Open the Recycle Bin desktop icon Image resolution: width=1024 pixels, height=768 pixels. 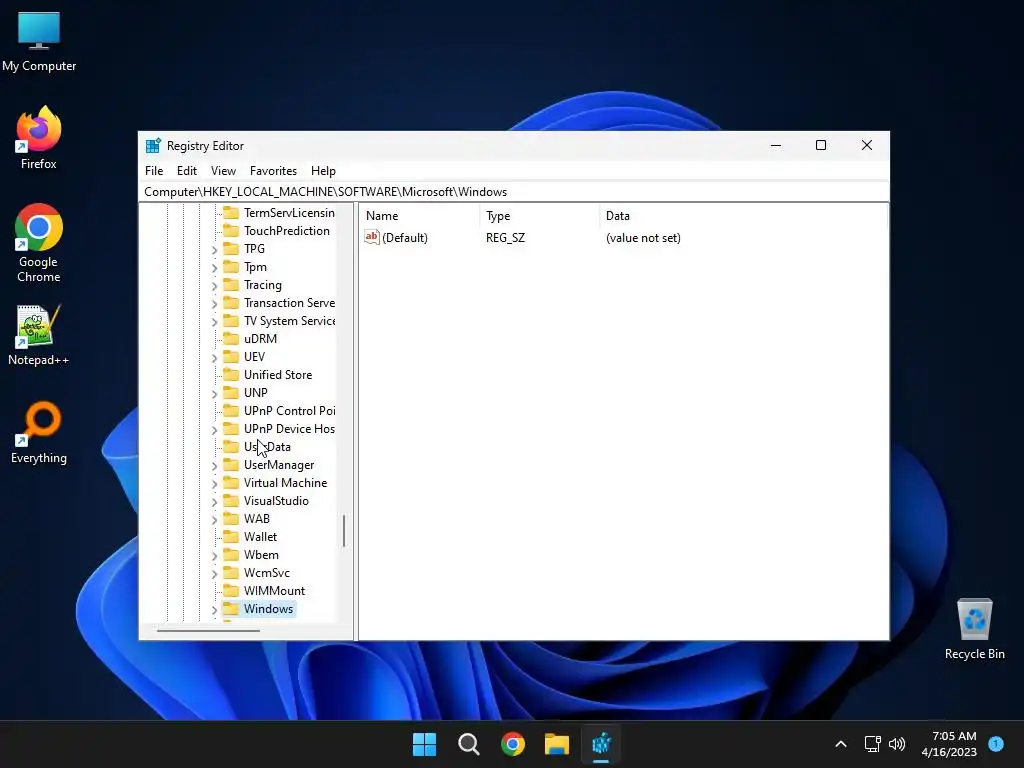click(974, 628)
